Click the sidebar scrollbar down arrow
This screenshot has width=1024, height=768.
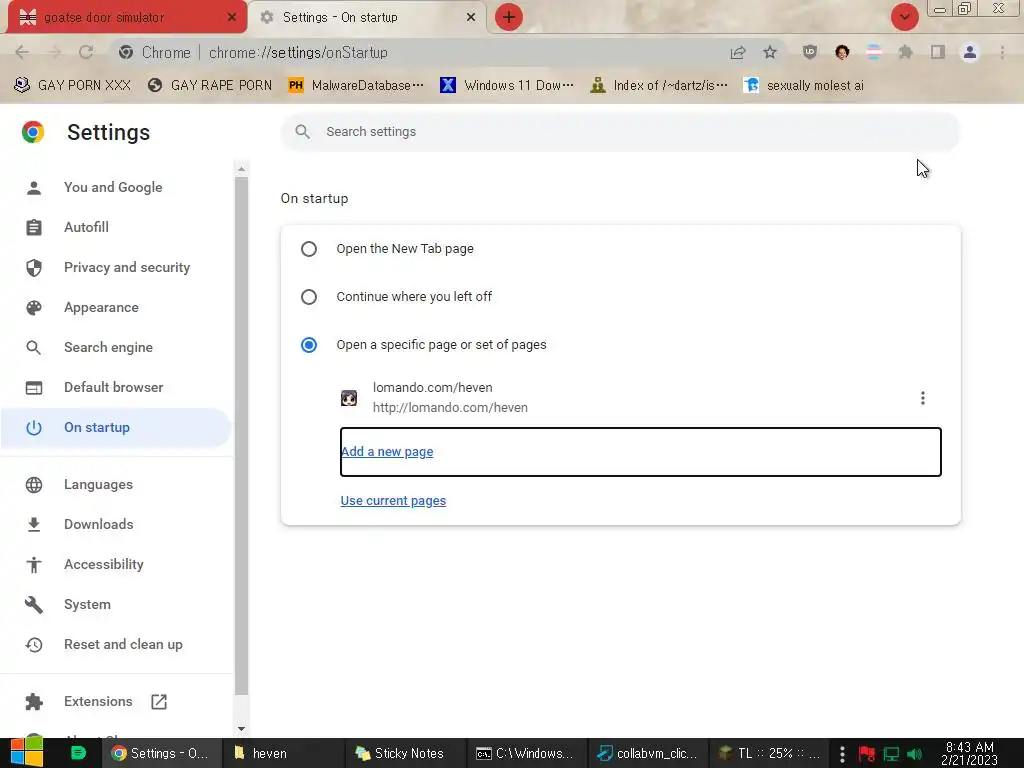[242, 728]
